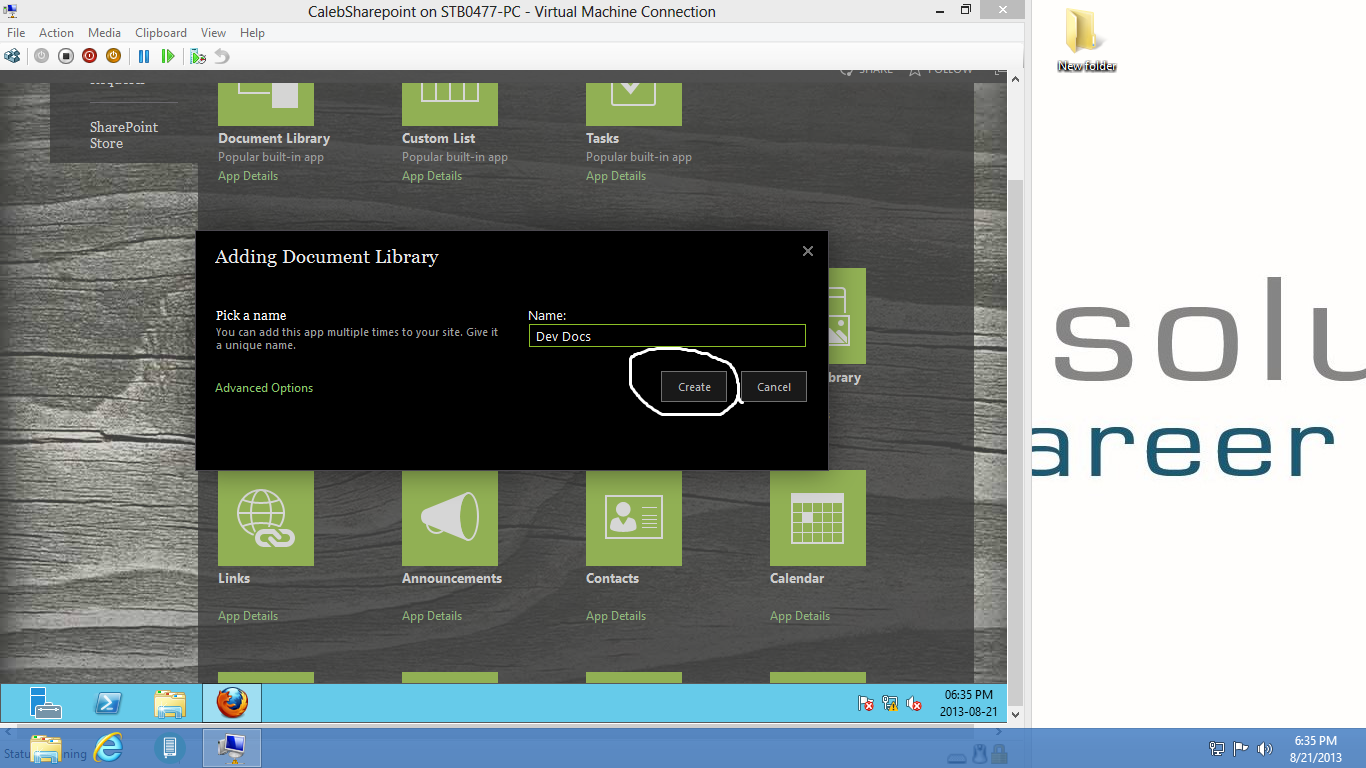
Task: Click the host network tray icon
Action: (x=1216, y=748)
